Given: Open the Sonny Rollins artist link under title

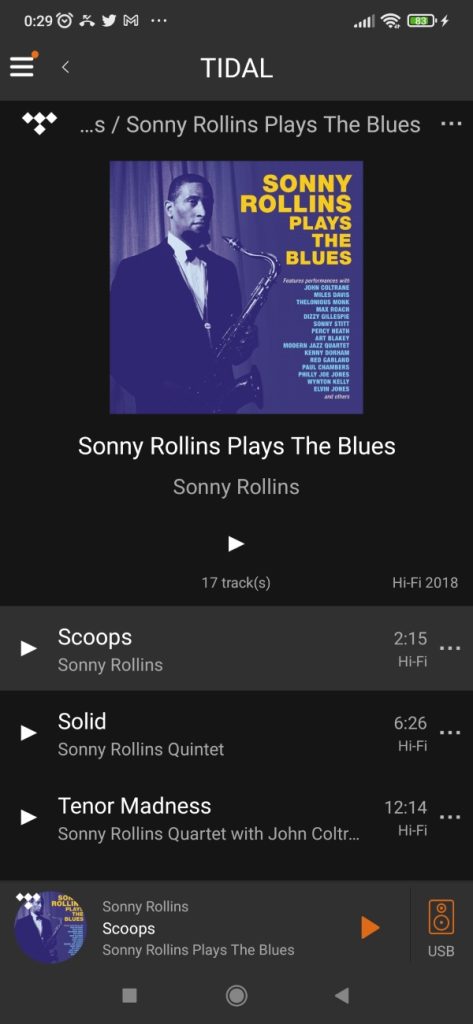Looking at the screenshot, I should (x=236, y=487).
